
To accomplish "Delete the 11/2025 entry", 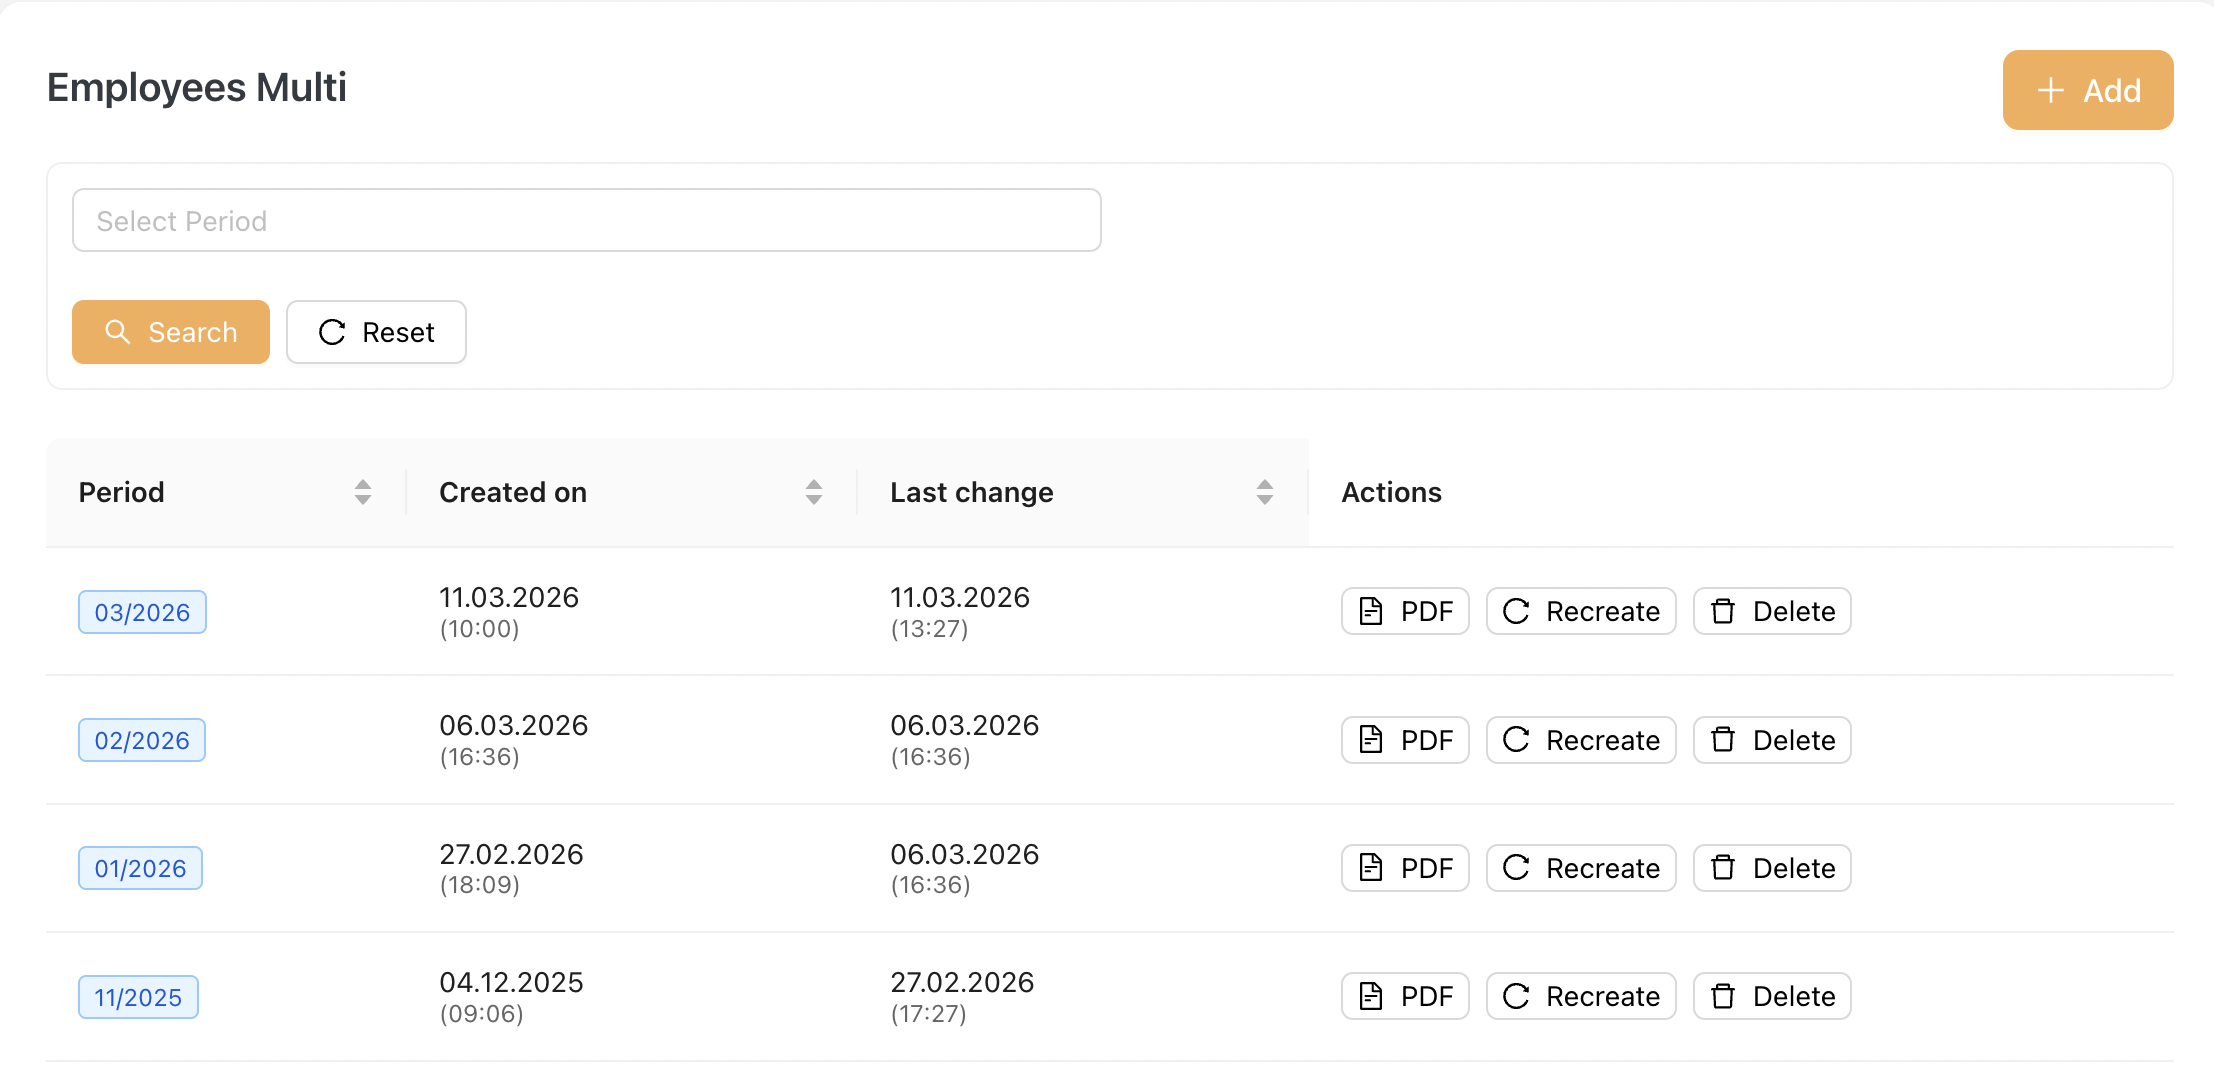I will (x=1771, y=996).
